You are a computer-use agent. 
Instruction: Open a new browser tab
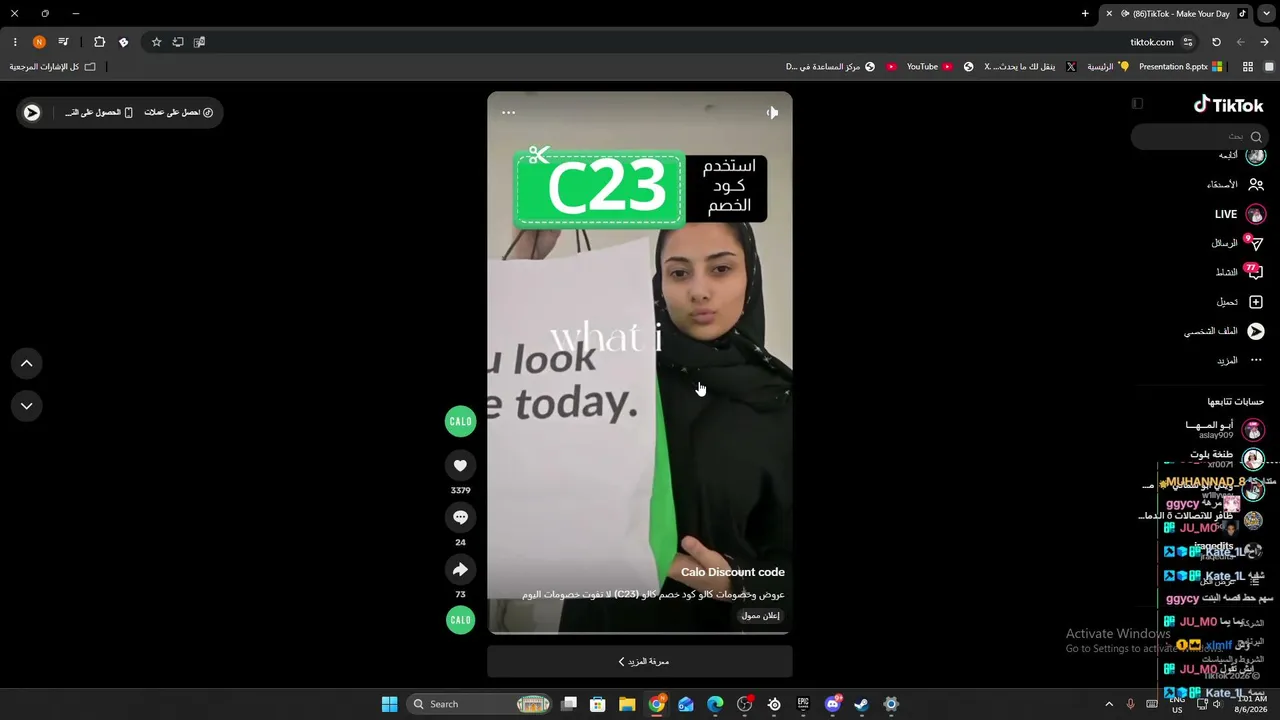(x=1085, y=14)
